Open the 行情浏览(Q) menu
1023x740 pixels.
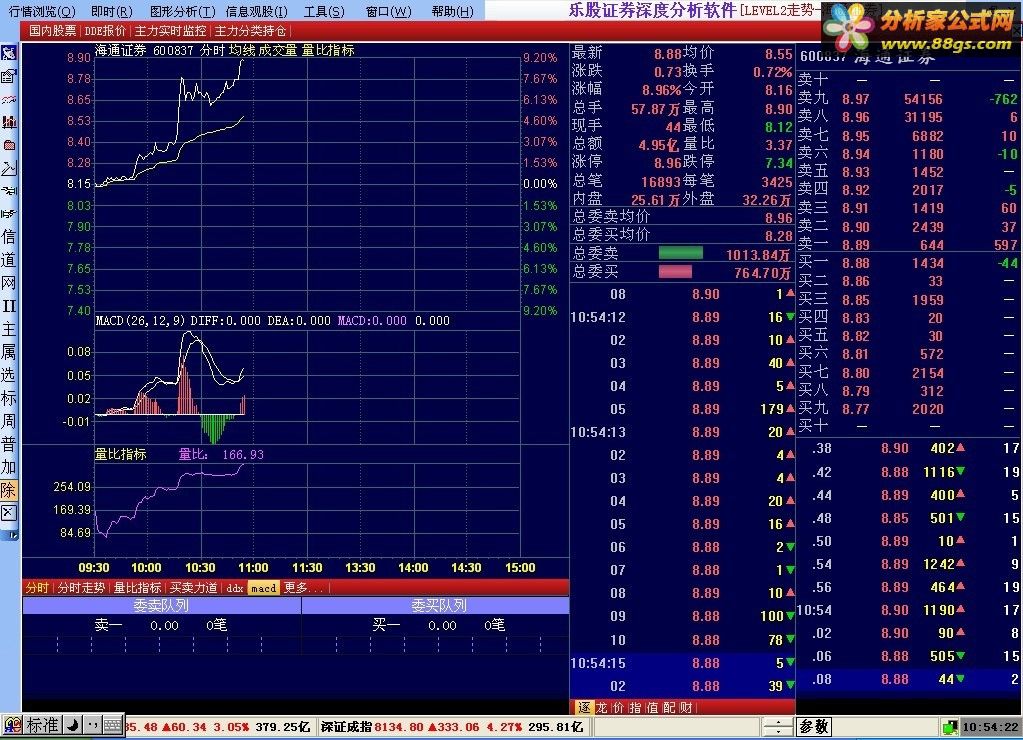click(x=42, y=11)
